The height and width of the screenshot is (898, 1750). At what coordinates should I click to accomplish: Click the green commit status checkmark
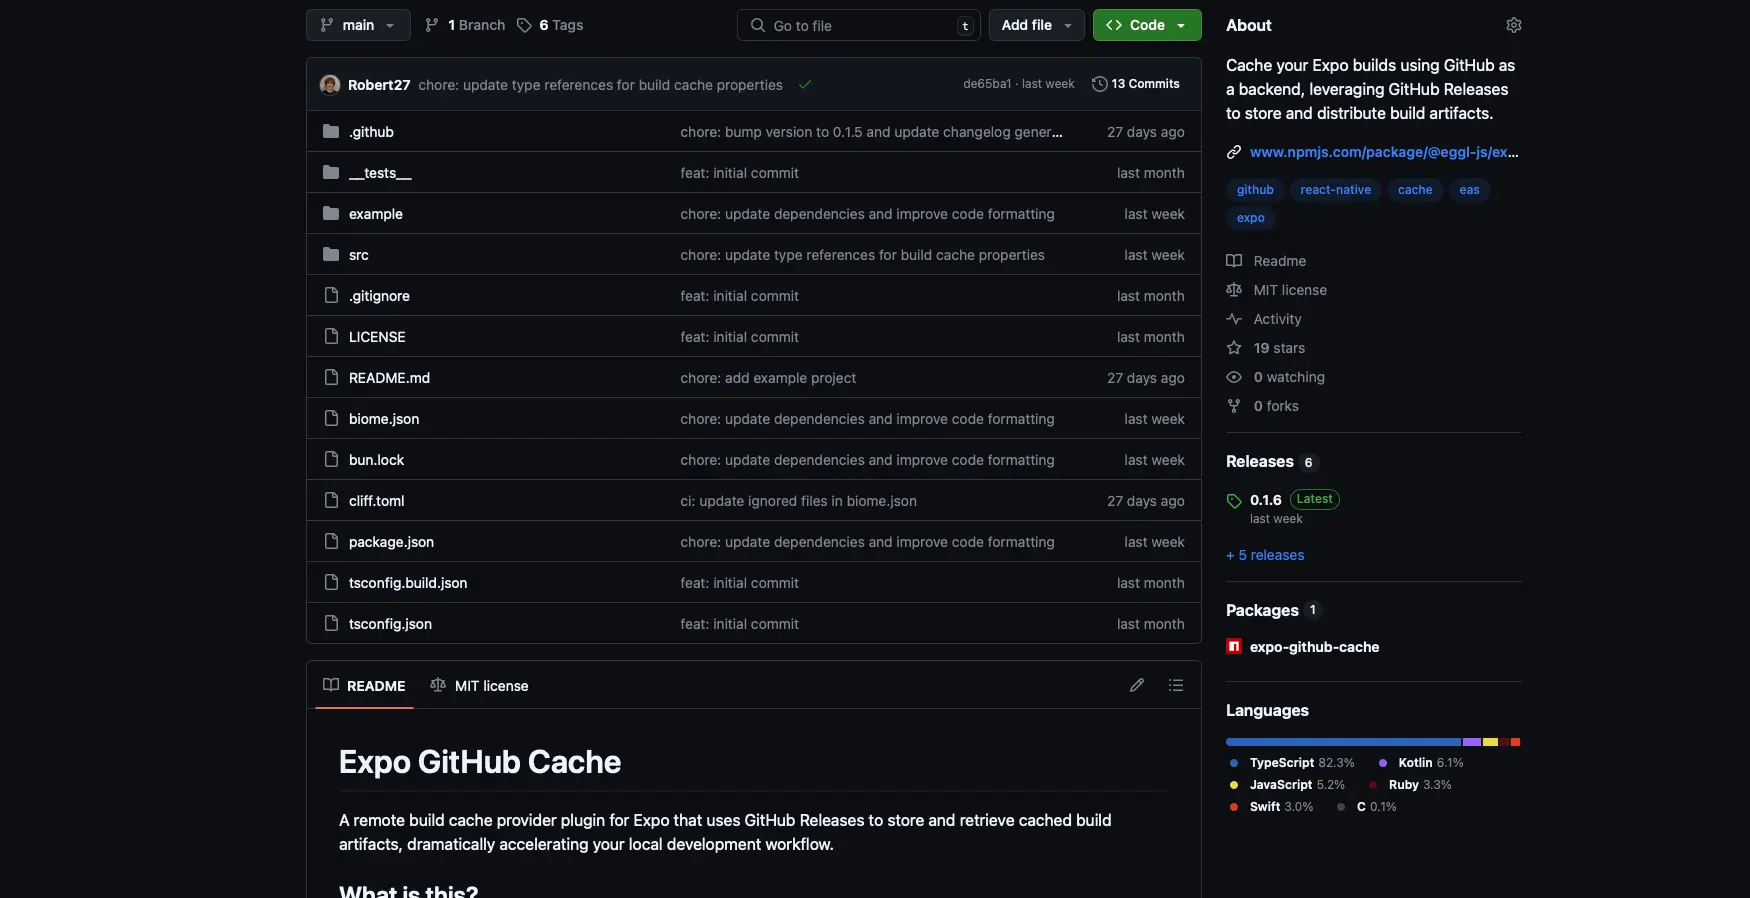[805, 84]
